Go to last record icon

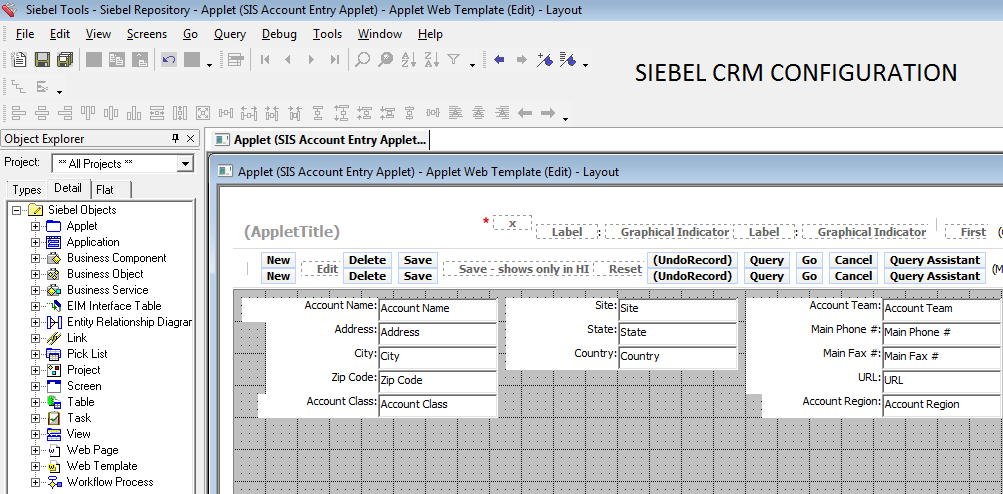point(335,60)
